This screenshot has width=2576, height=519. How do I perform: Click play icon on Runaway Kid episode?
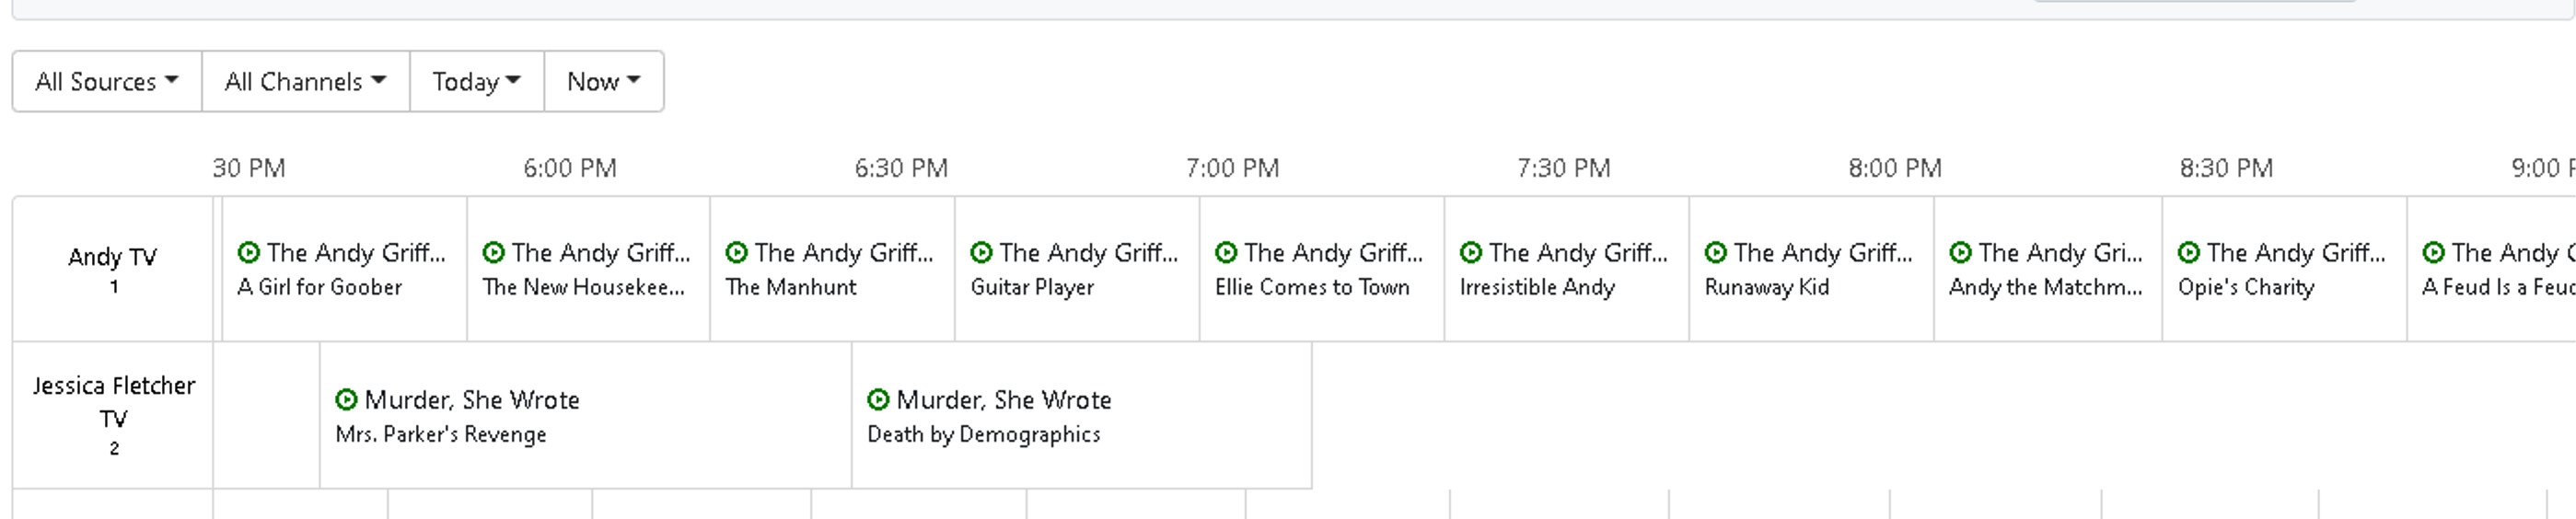coord(1716,253)
